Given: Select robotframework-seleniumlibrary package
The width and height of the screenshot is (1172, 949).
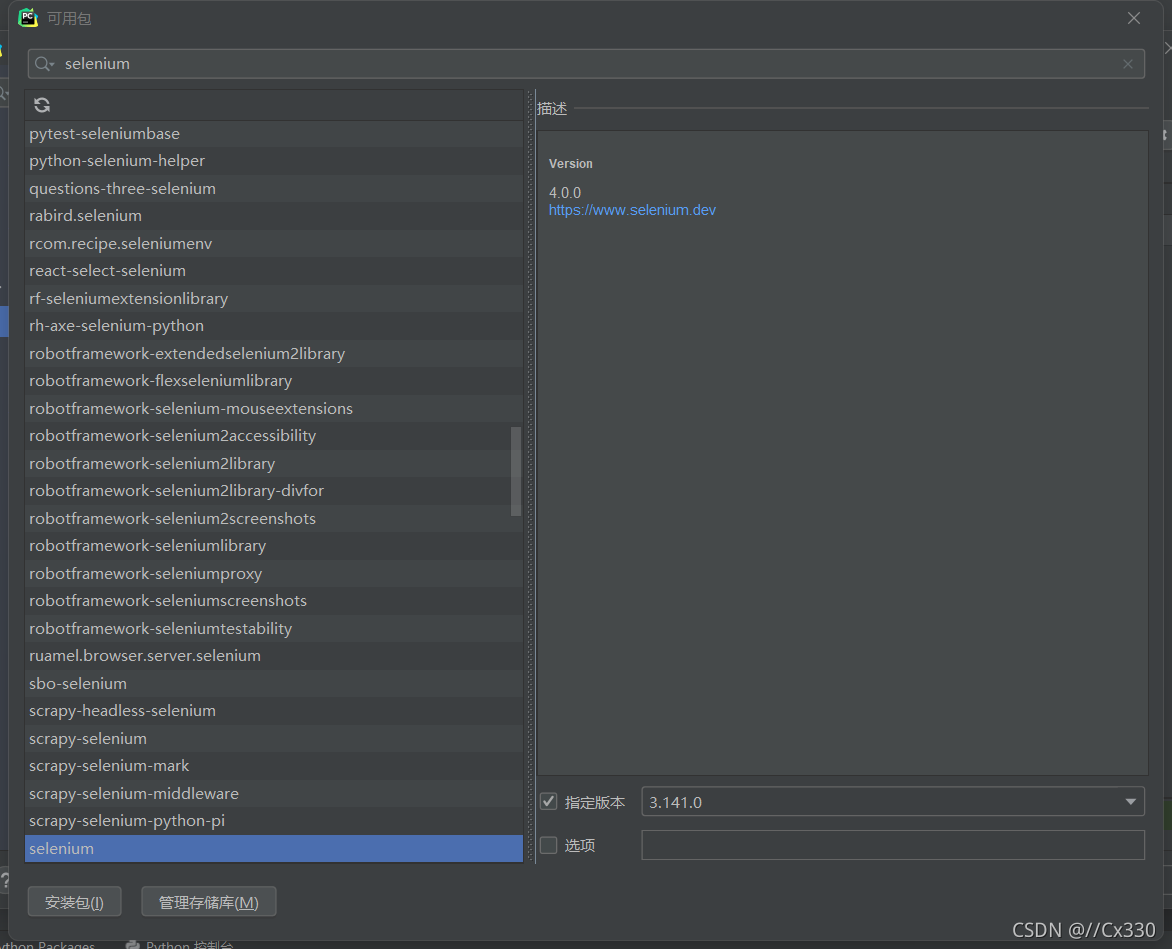Looking at the screenshot, I should [274, 545].
